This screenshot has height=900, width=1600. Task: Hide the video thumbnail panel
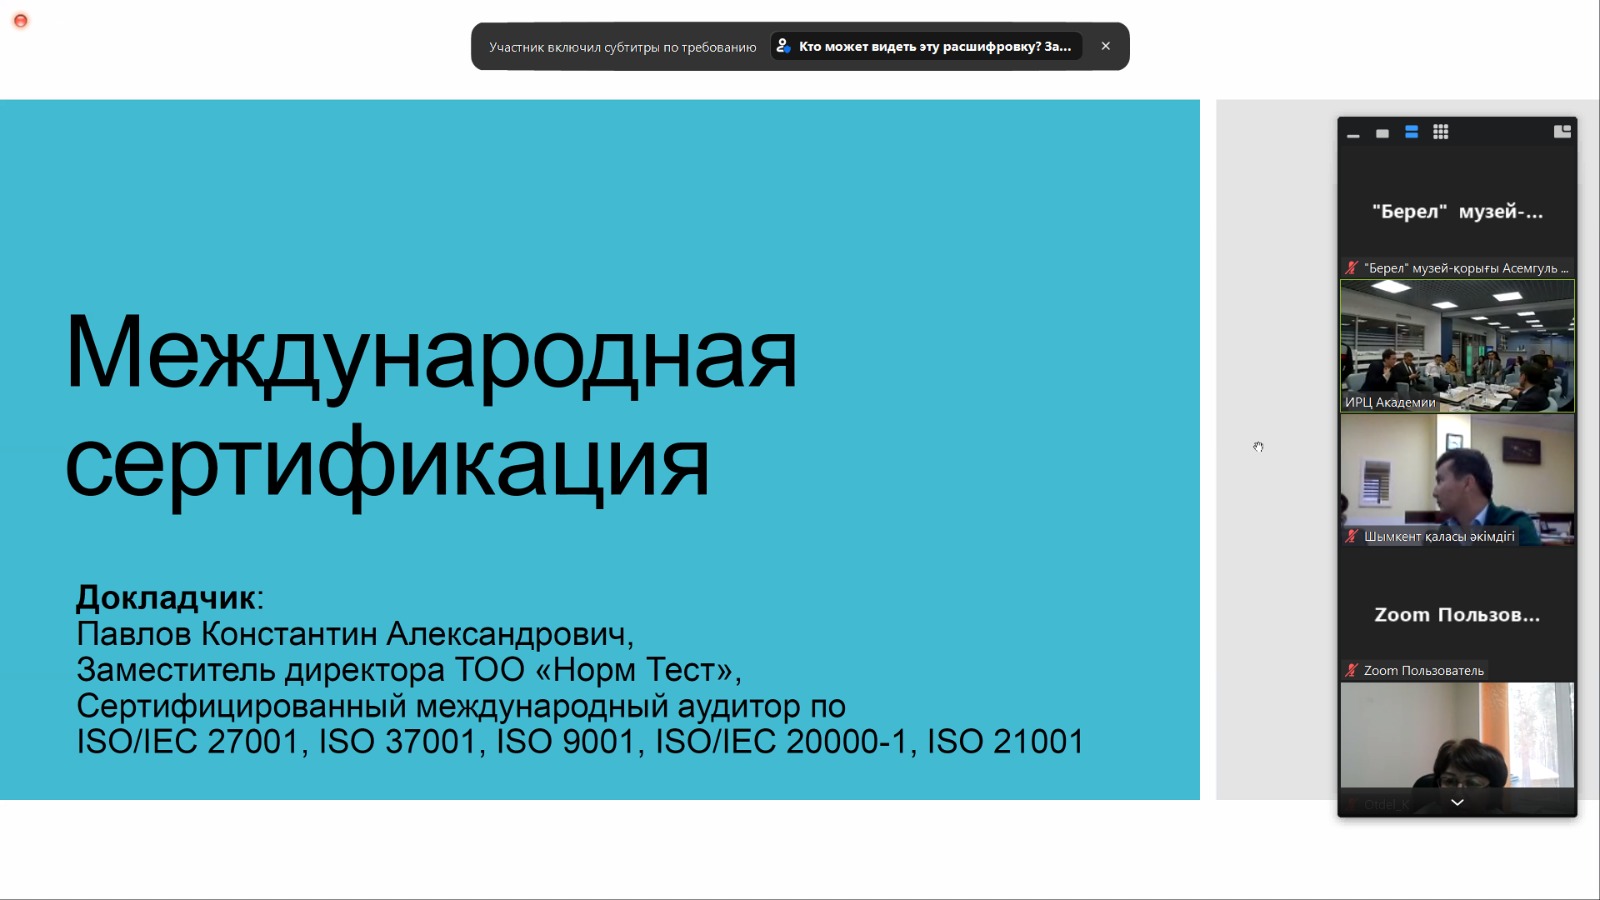(1353, 133)
